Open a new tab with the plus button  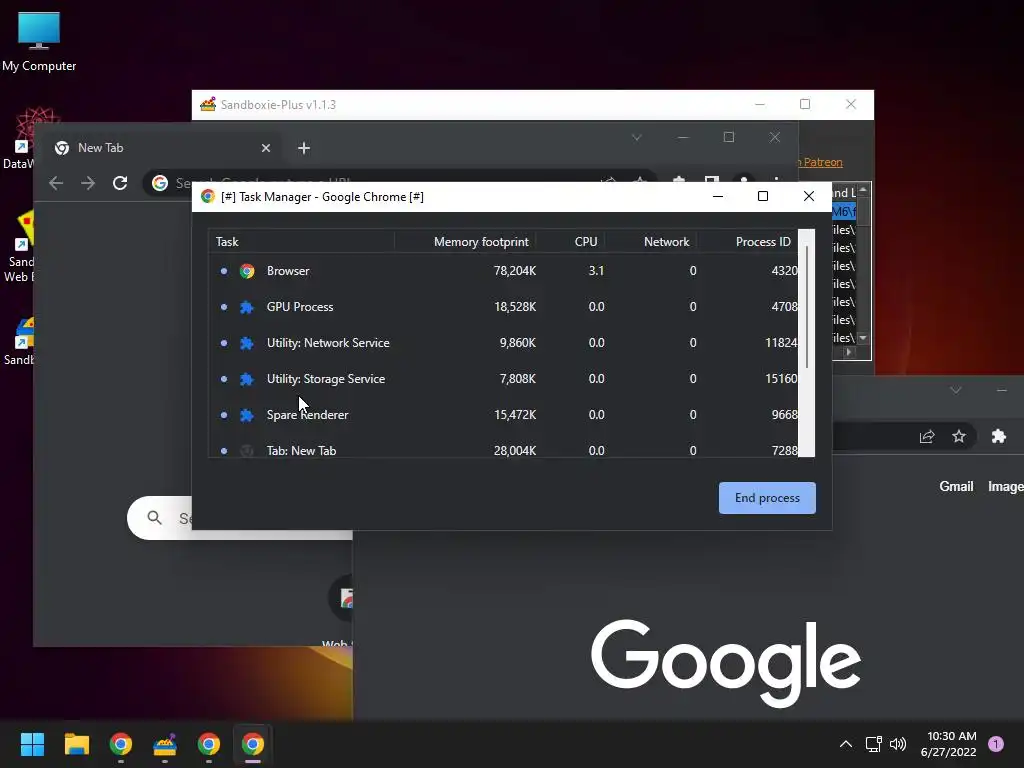pyautogui.click(x=304, y=148)
